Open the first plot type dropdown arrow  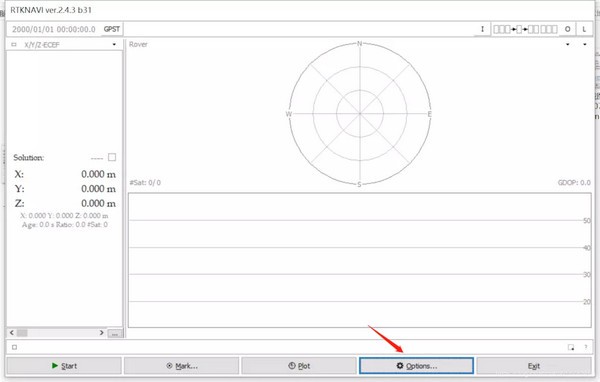[x=567, y=44]
